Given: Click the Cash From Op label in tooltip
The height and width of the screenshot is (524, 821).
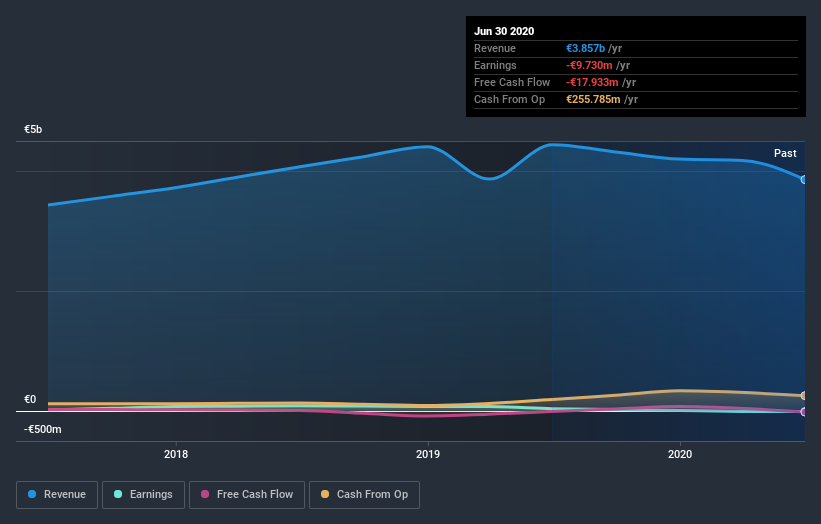Looking at the screenshot, I should tap(509, 99).
